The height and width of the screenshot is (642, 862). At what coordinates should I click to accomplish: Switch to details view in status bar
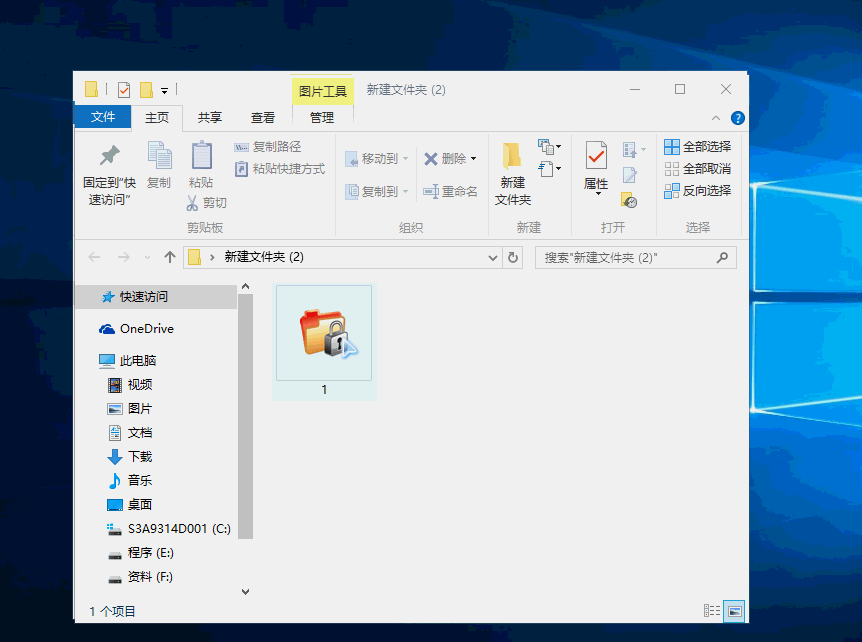pos(712,611)
